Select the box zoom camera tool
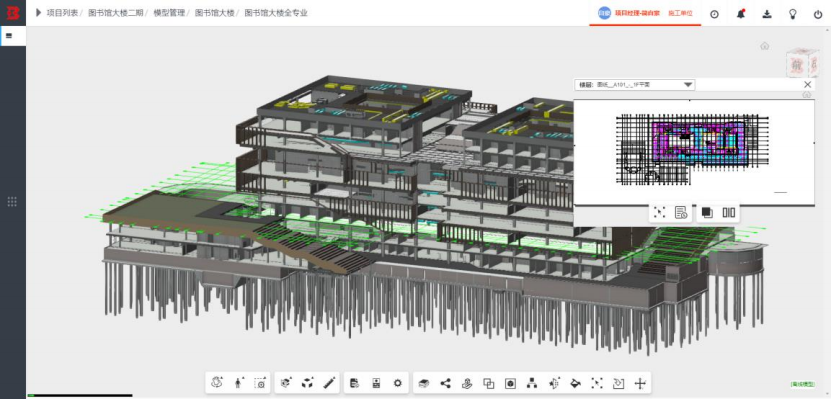833x399 pixels. point(260,383)
